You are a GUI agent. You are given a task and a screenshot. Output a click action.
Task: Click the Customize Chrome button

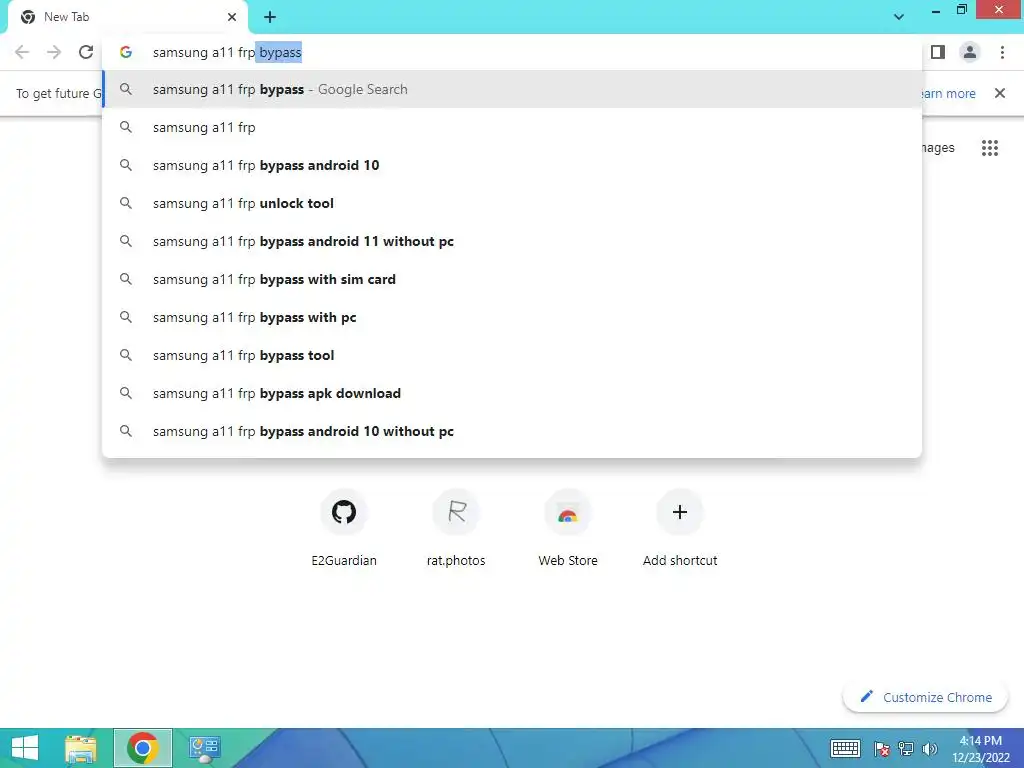(x=925, y=697)
